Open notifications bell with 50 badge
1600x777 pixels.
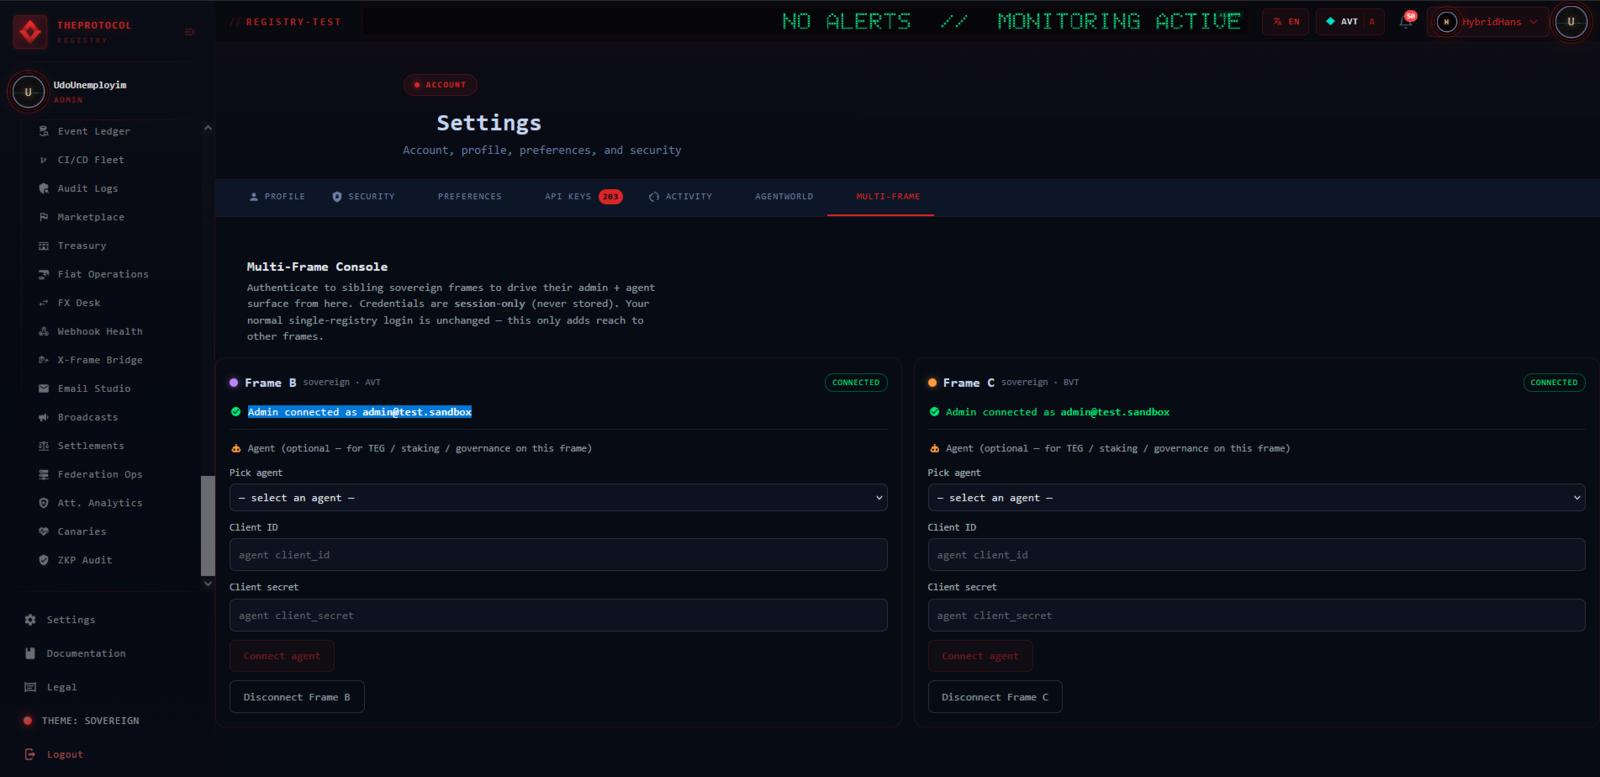pos(1406,21)
